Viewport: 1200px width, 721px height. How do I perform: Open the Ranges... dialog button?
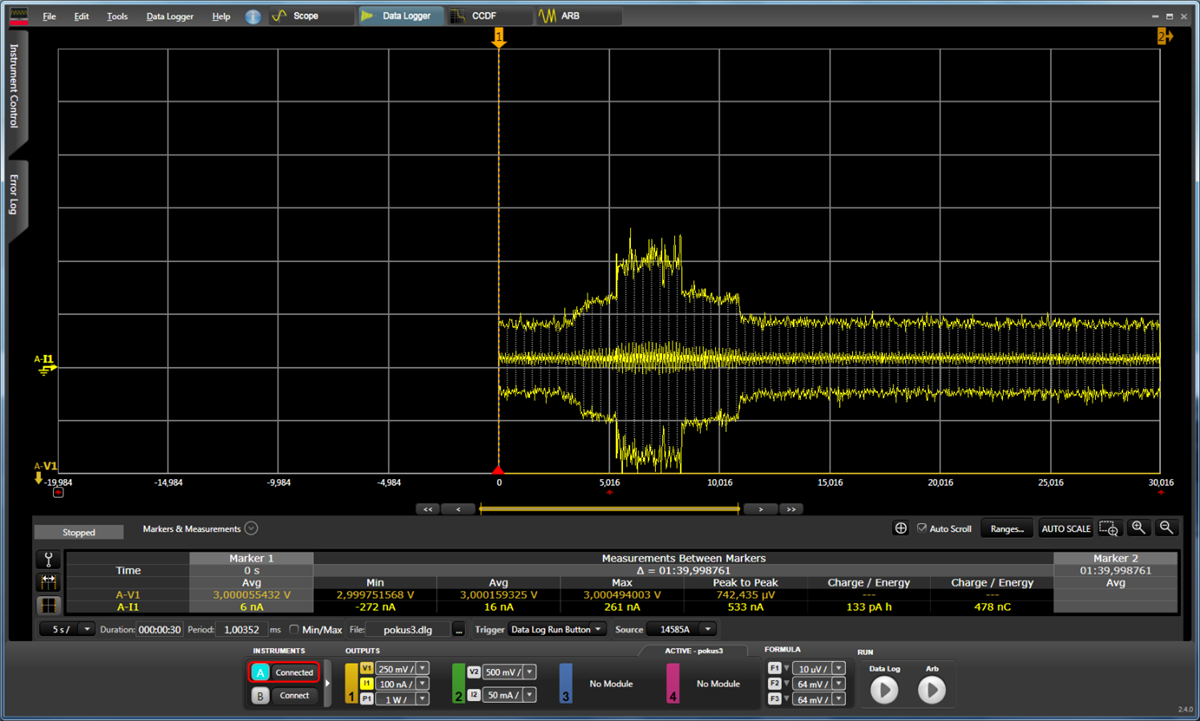click(1006, 529)
